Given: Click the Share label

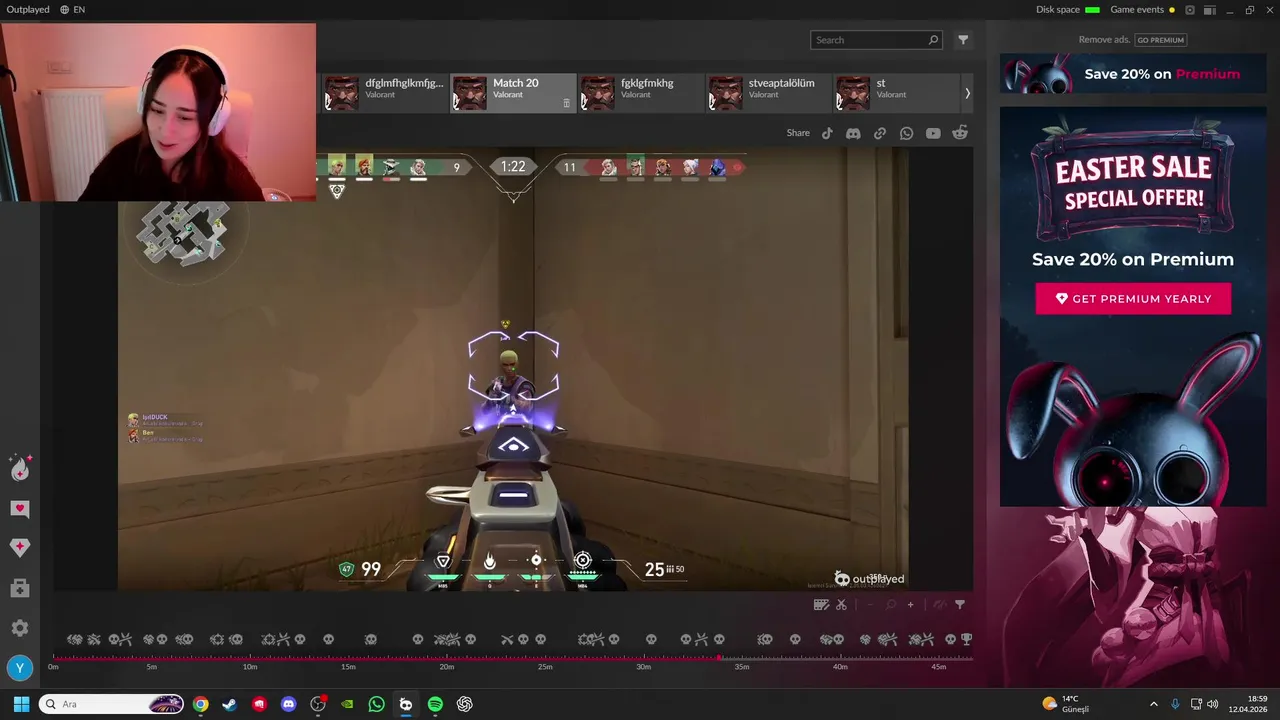Looking at the screenshot, I should (x=798, y=133).
